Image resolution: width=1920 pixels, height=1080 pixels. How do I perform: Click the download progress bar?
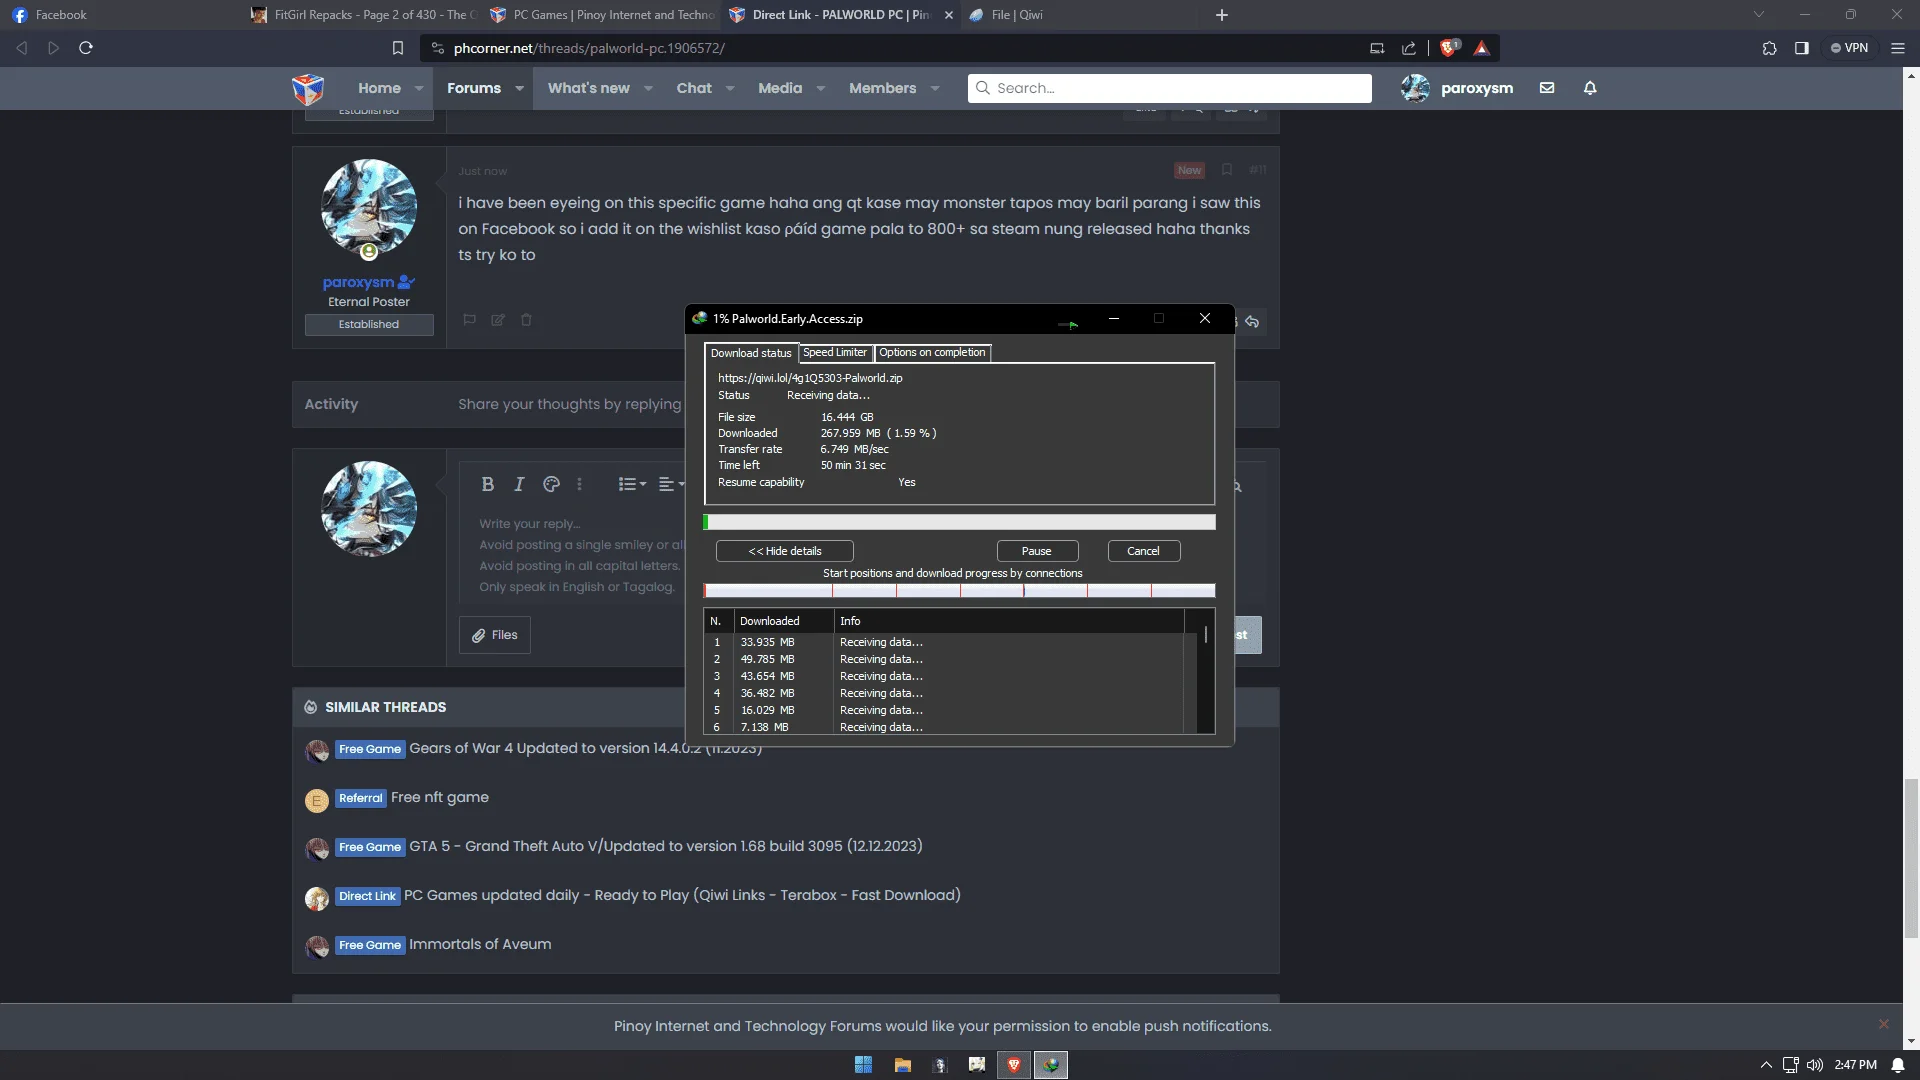click(x=959, y=522)
